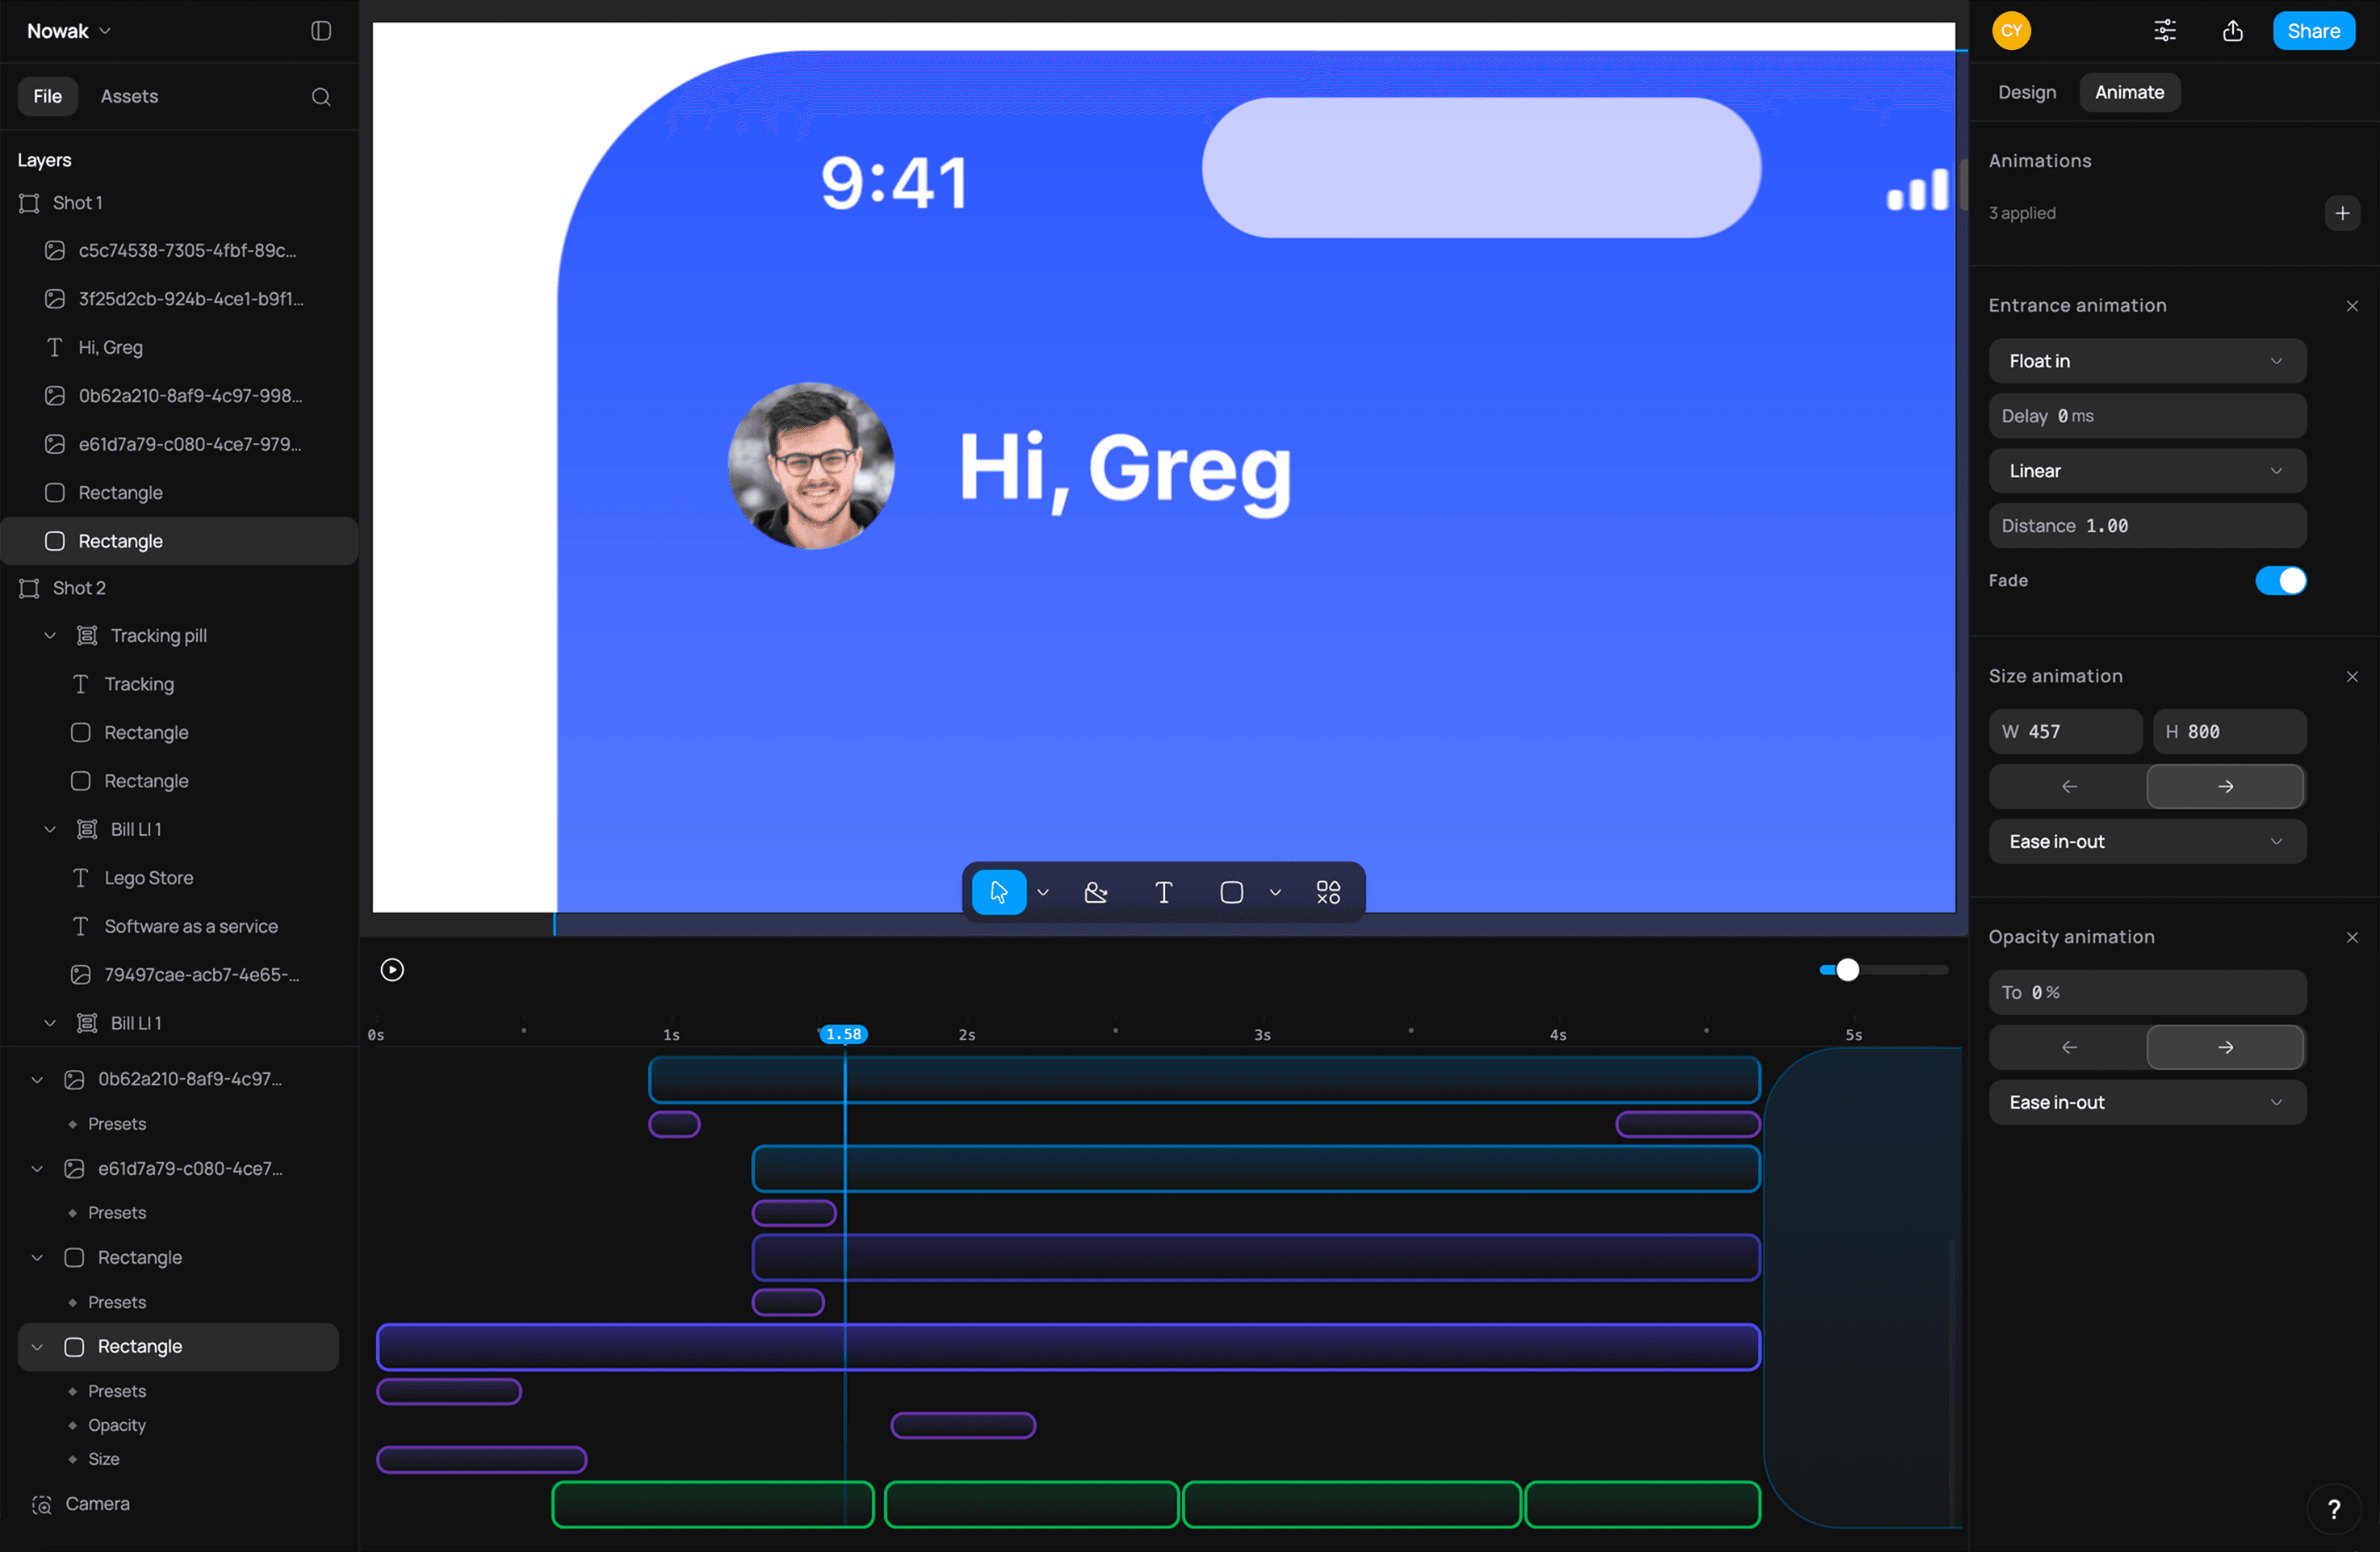Image resolution: width=2380 pixels, height=1552 pixels.
Task: Select the 3f25d2cb-924b image layer
Action: click(179, 299)
